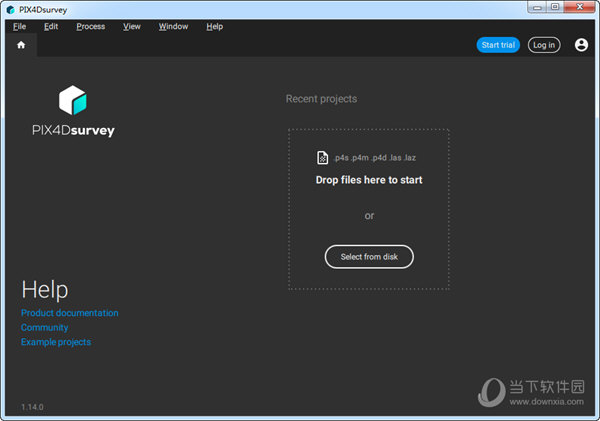
Task: Click Select from disk button
Action: [x=369, y=256]
